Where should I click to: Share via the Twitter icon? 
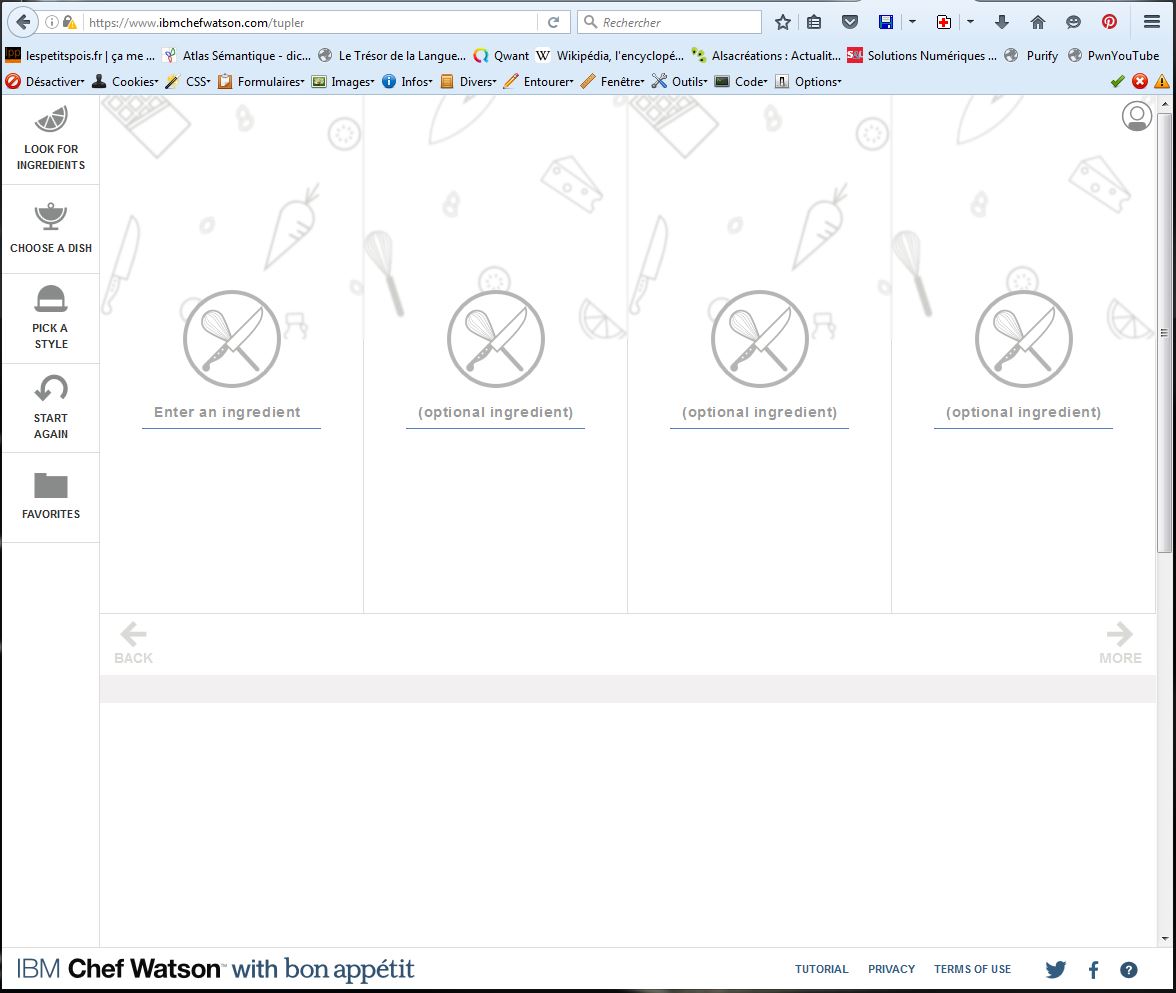(x=1056, y=969)
